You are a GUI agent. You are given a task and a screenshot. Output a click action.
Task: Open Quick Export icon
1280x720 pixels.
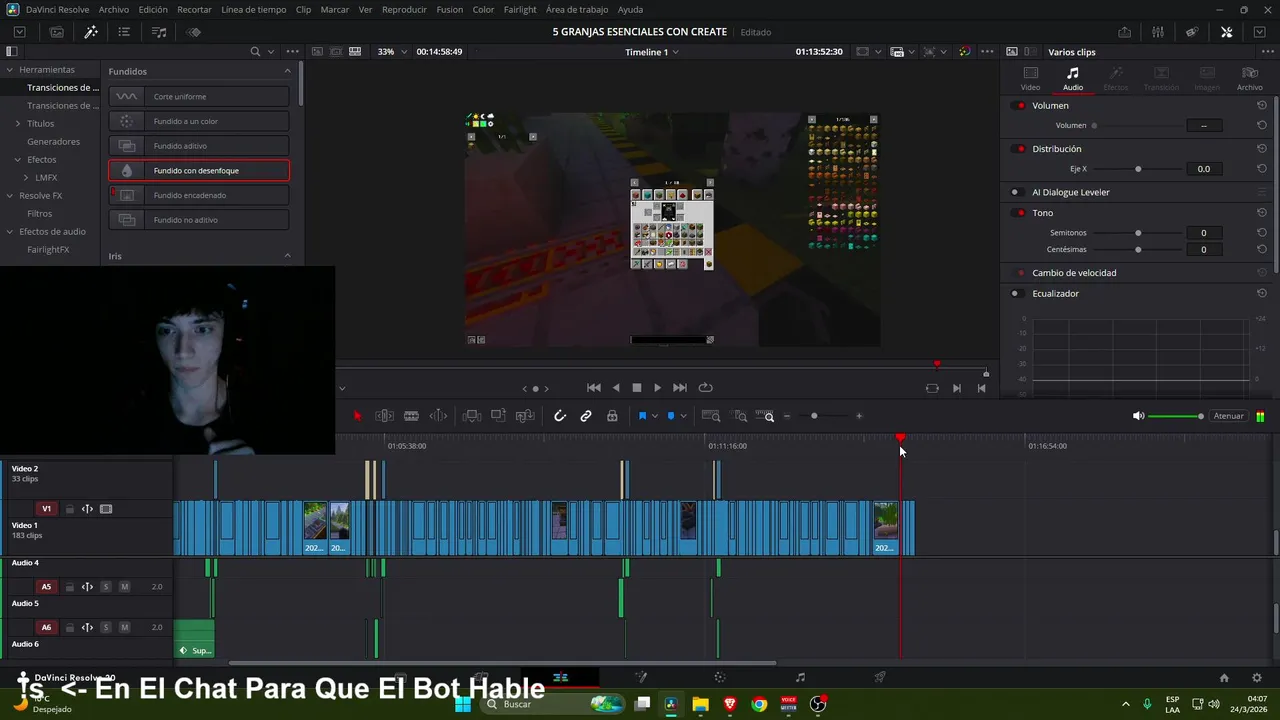click(x=1125, y=32)
